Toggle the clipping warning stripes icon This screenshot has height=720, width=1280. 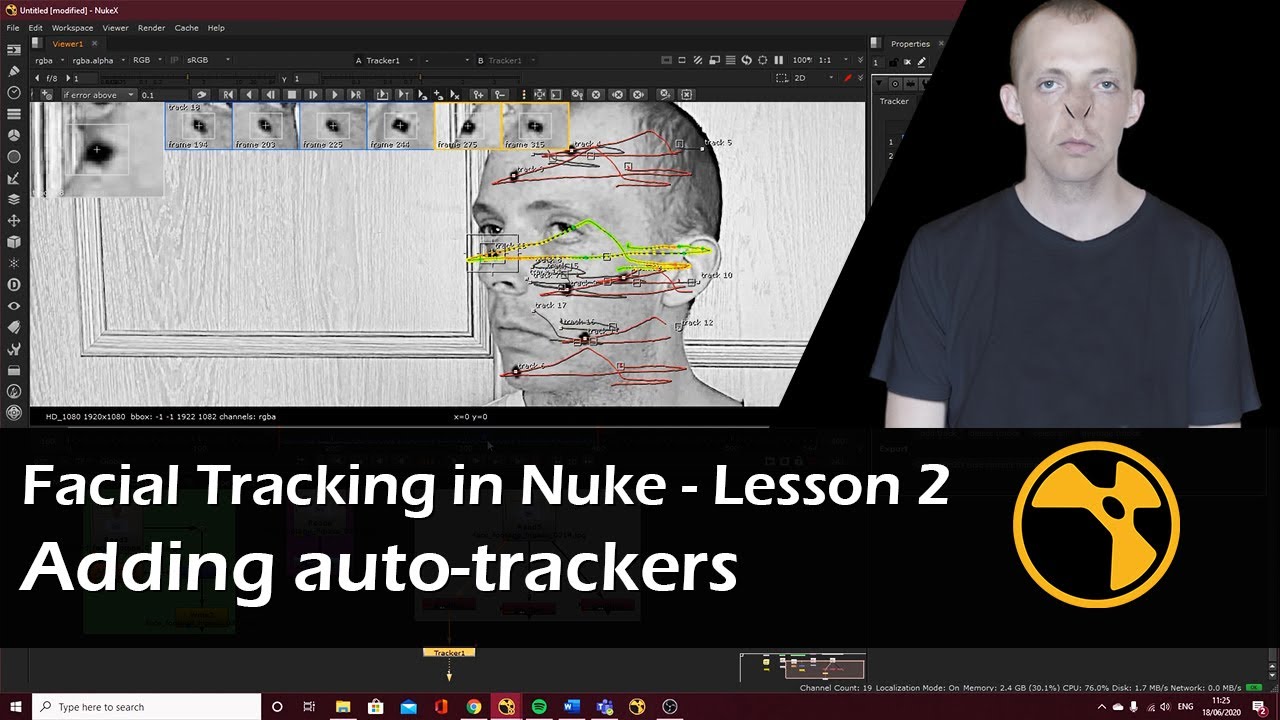click(x=698, y=60)
